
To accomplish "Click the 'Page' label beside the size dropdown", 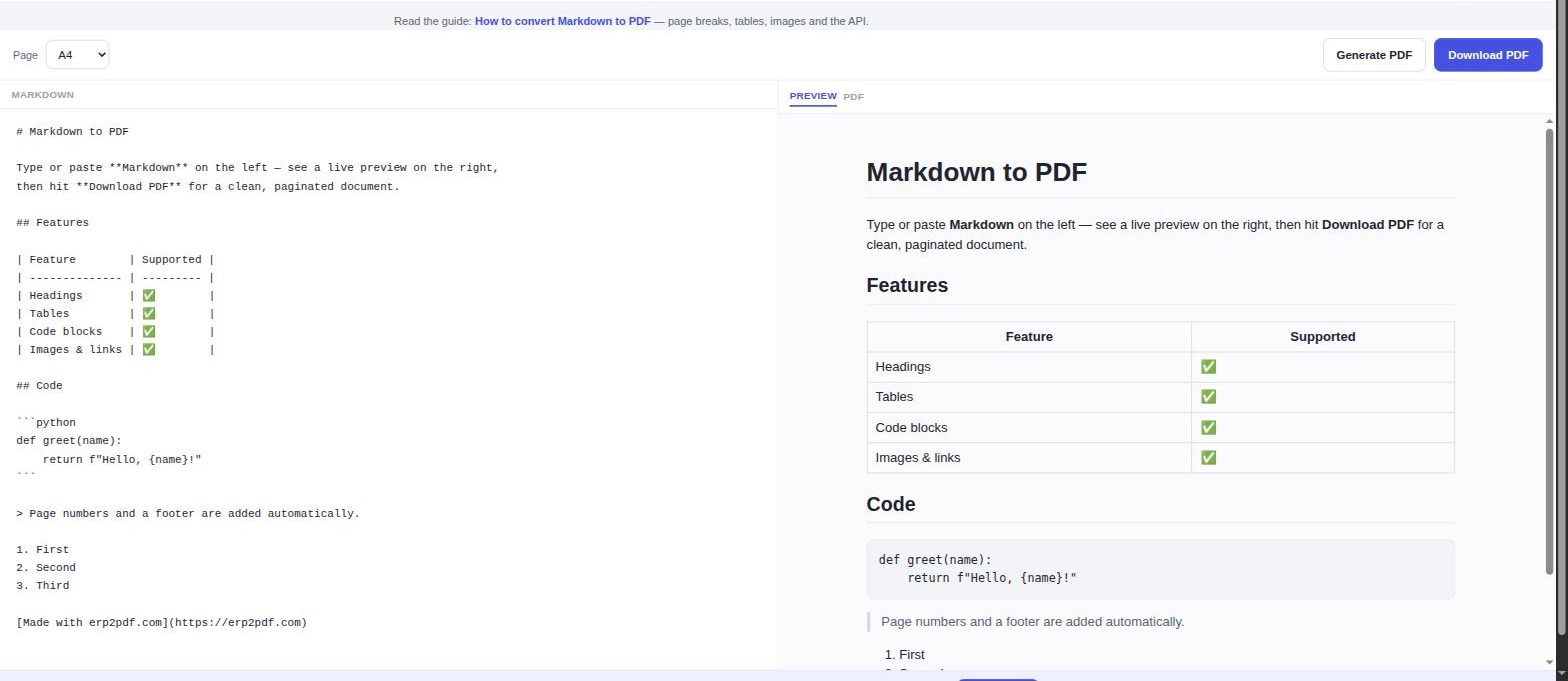I will [x=25, y=56].
